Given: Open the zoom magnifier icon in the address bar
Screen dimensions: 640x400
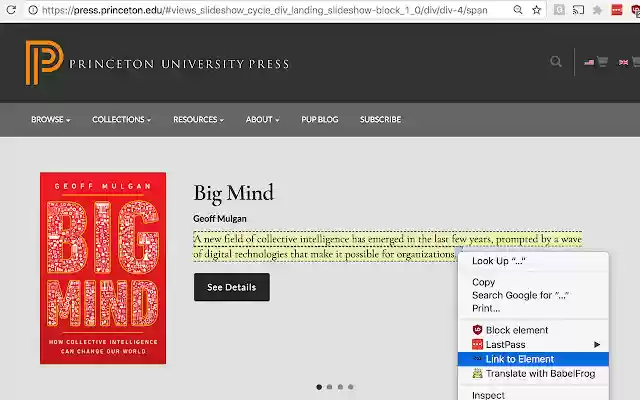Looking at the screenshot, I should point(518,10).
